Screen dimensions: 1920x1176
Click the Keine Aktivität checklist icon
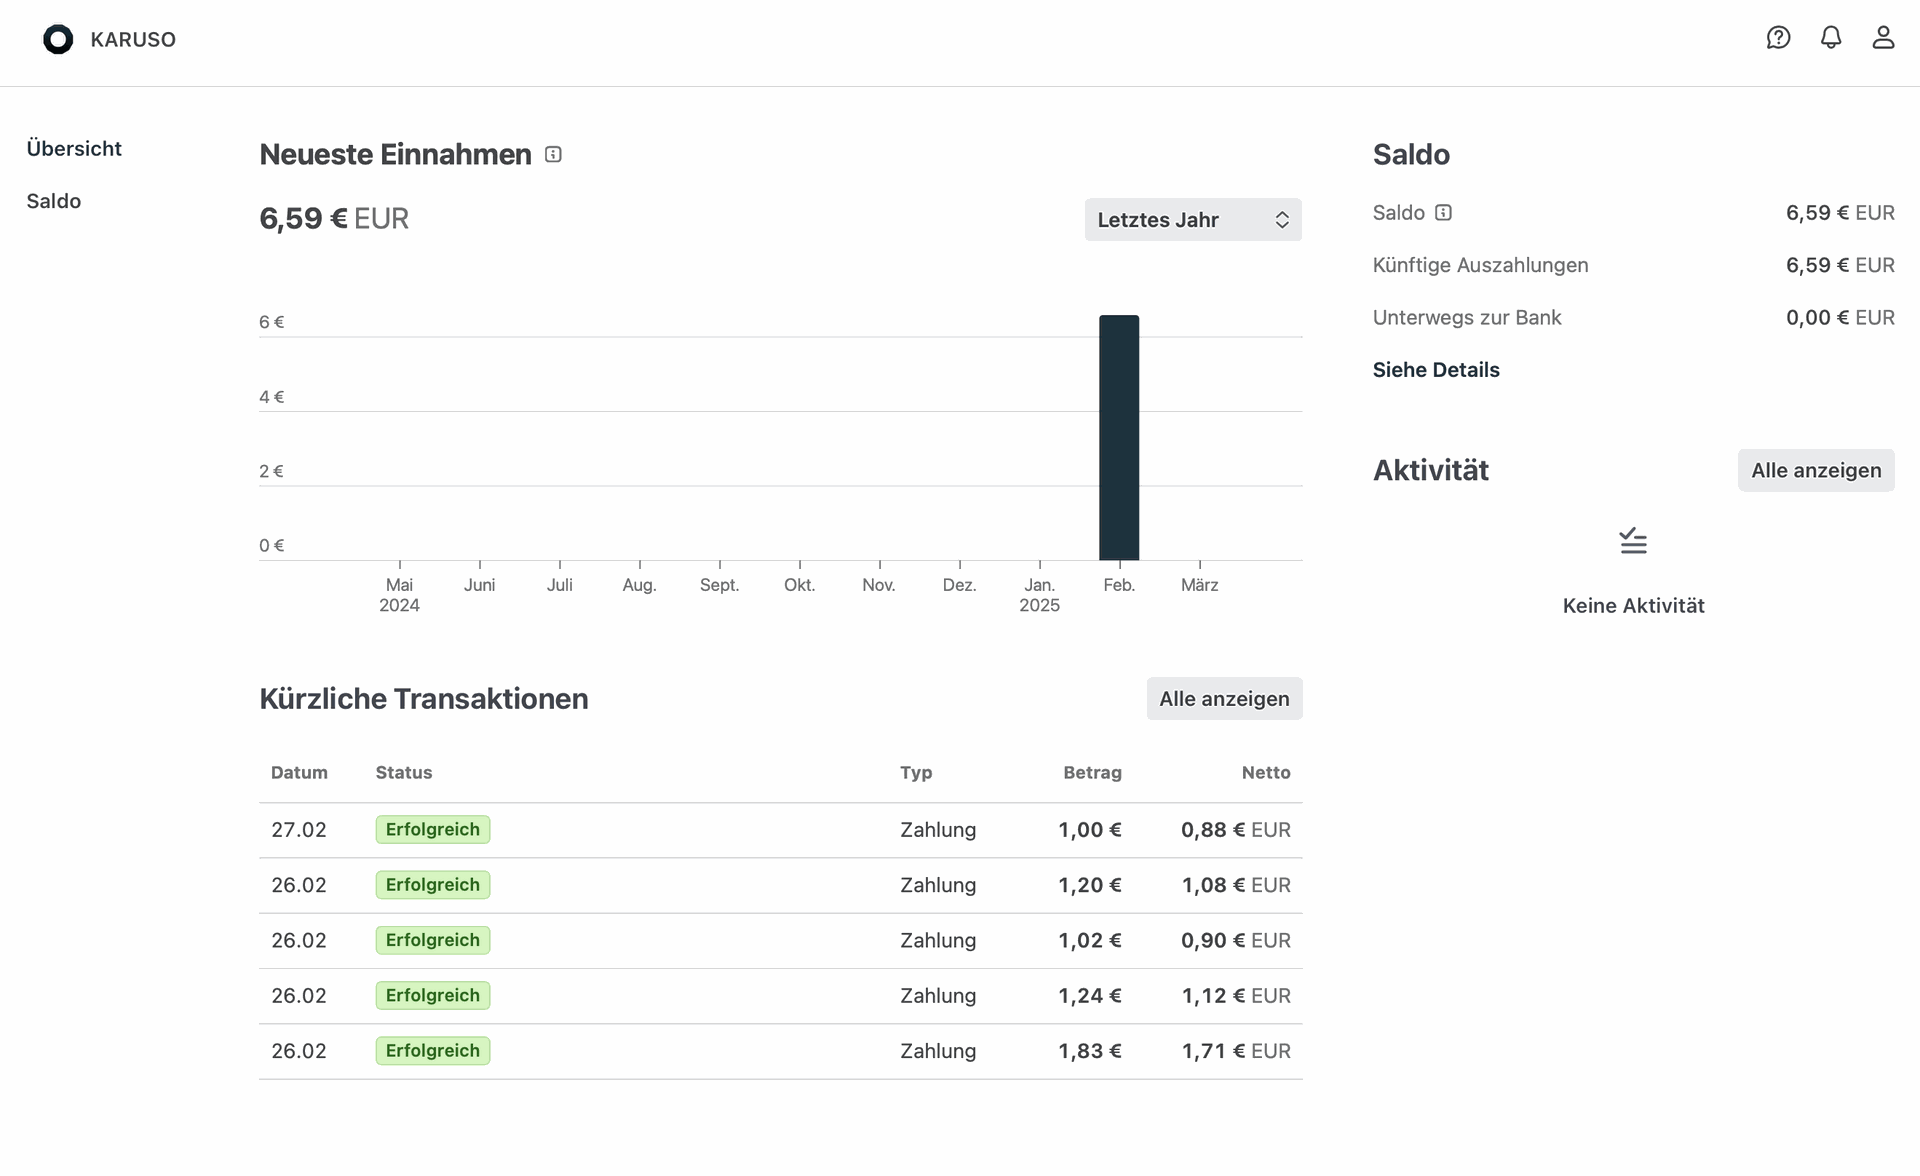coord(1633,541)
